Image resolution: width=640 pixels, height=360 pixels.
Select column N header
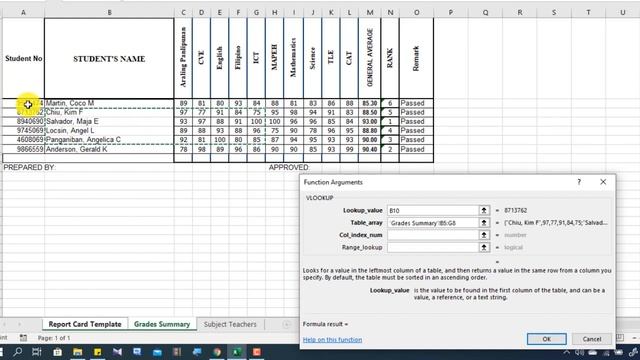point(390,13)
